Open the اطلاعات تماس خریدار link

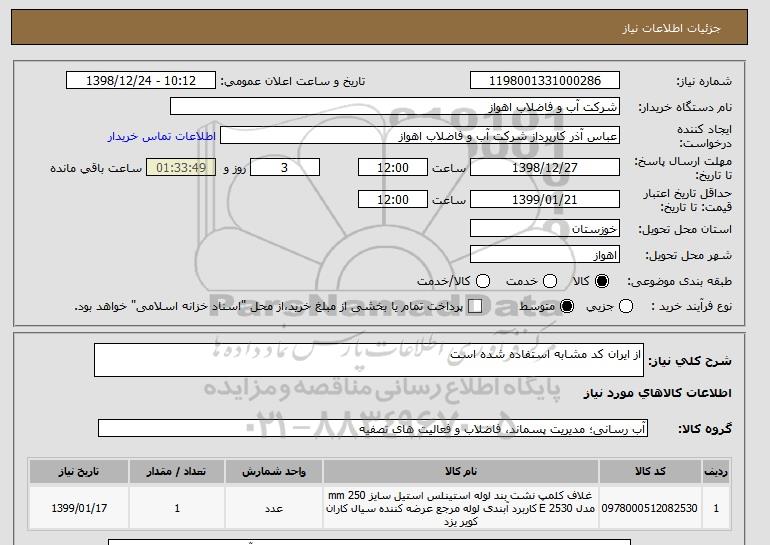[162, 136]
